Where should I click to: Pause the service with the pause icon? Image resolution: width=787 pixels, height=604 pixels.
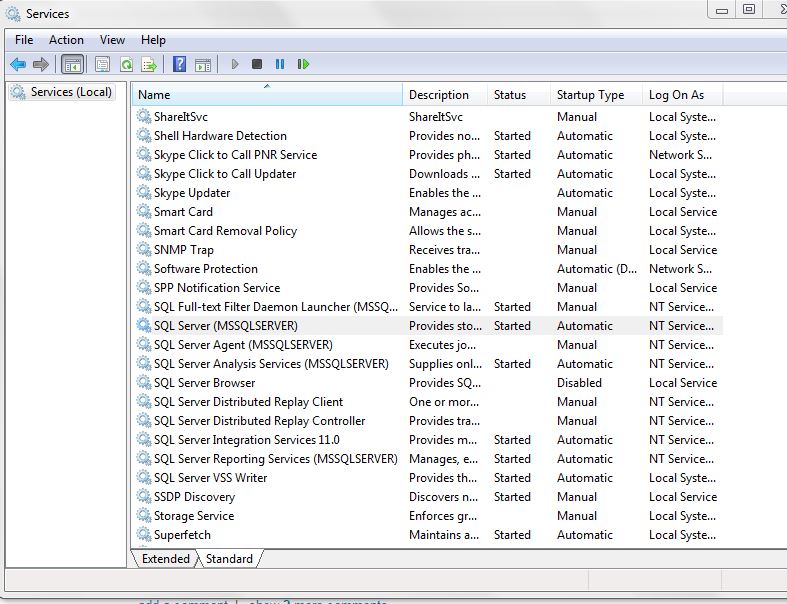280,64
